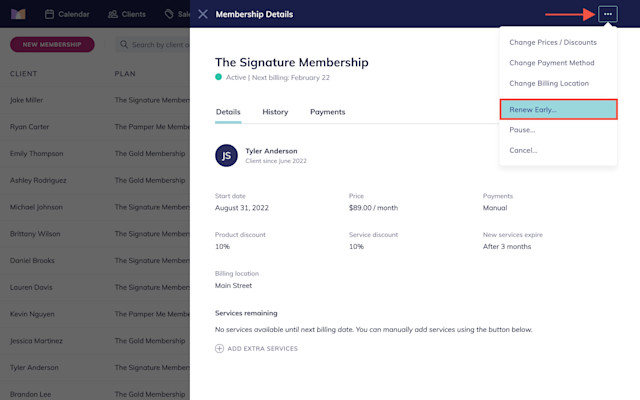Click the app logo icon
The image size is (640, 400).
coord(18,14)
